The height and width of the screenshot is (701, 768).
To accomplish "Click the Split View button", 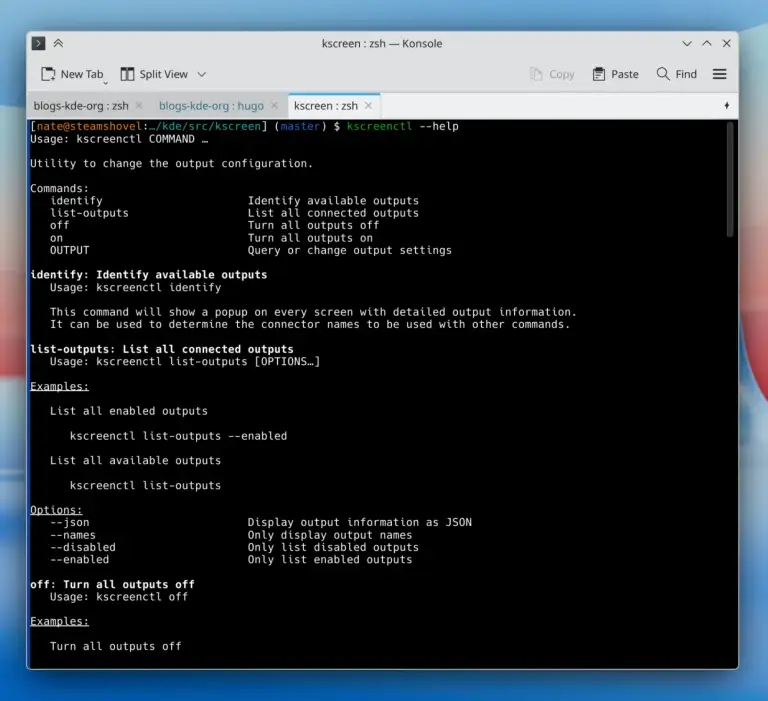I will 154,74.
